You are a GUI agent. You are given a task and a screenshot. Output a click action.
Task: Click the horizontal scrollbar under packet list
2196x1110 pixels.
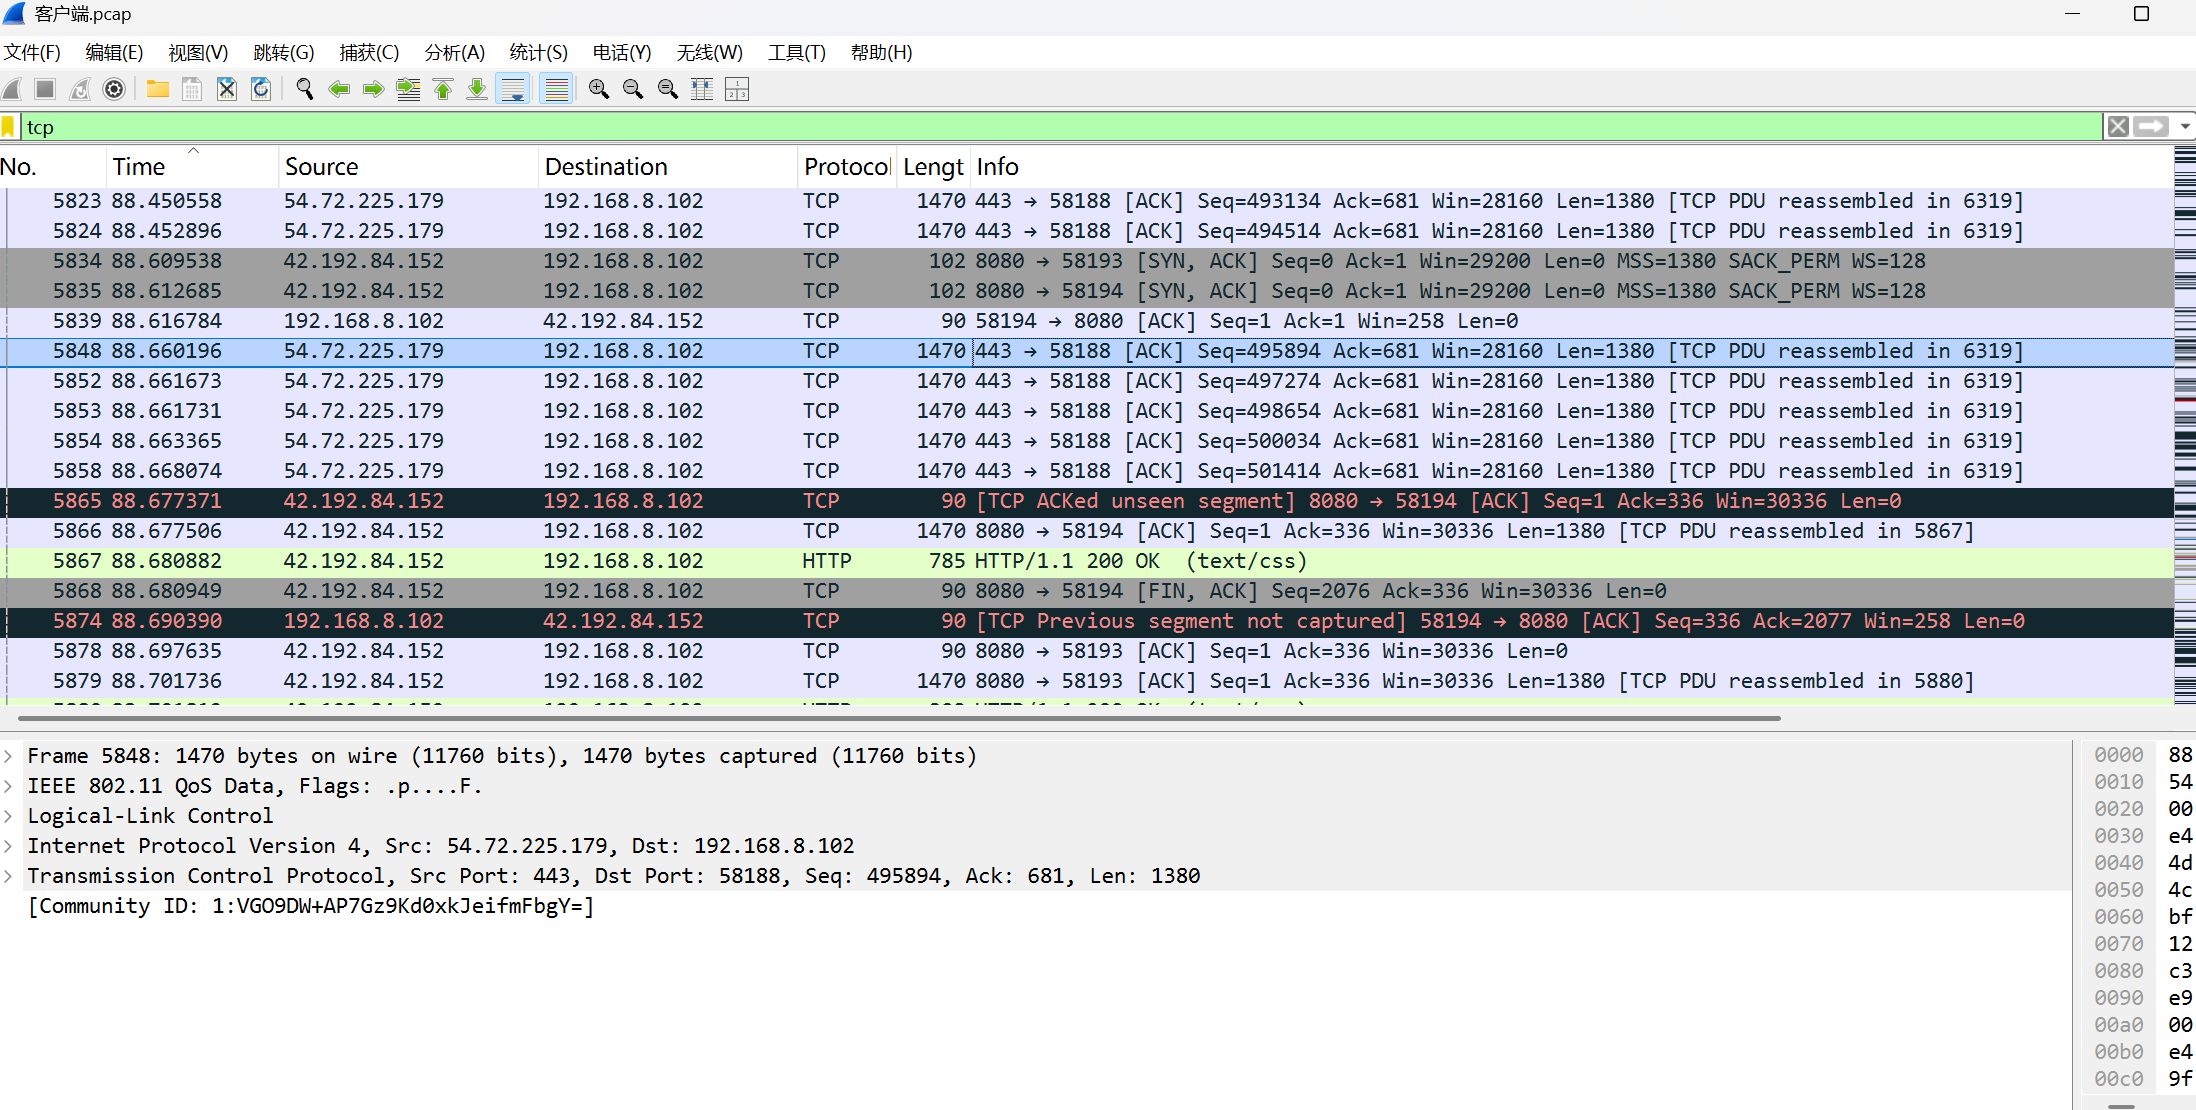(x=900, y=718)
